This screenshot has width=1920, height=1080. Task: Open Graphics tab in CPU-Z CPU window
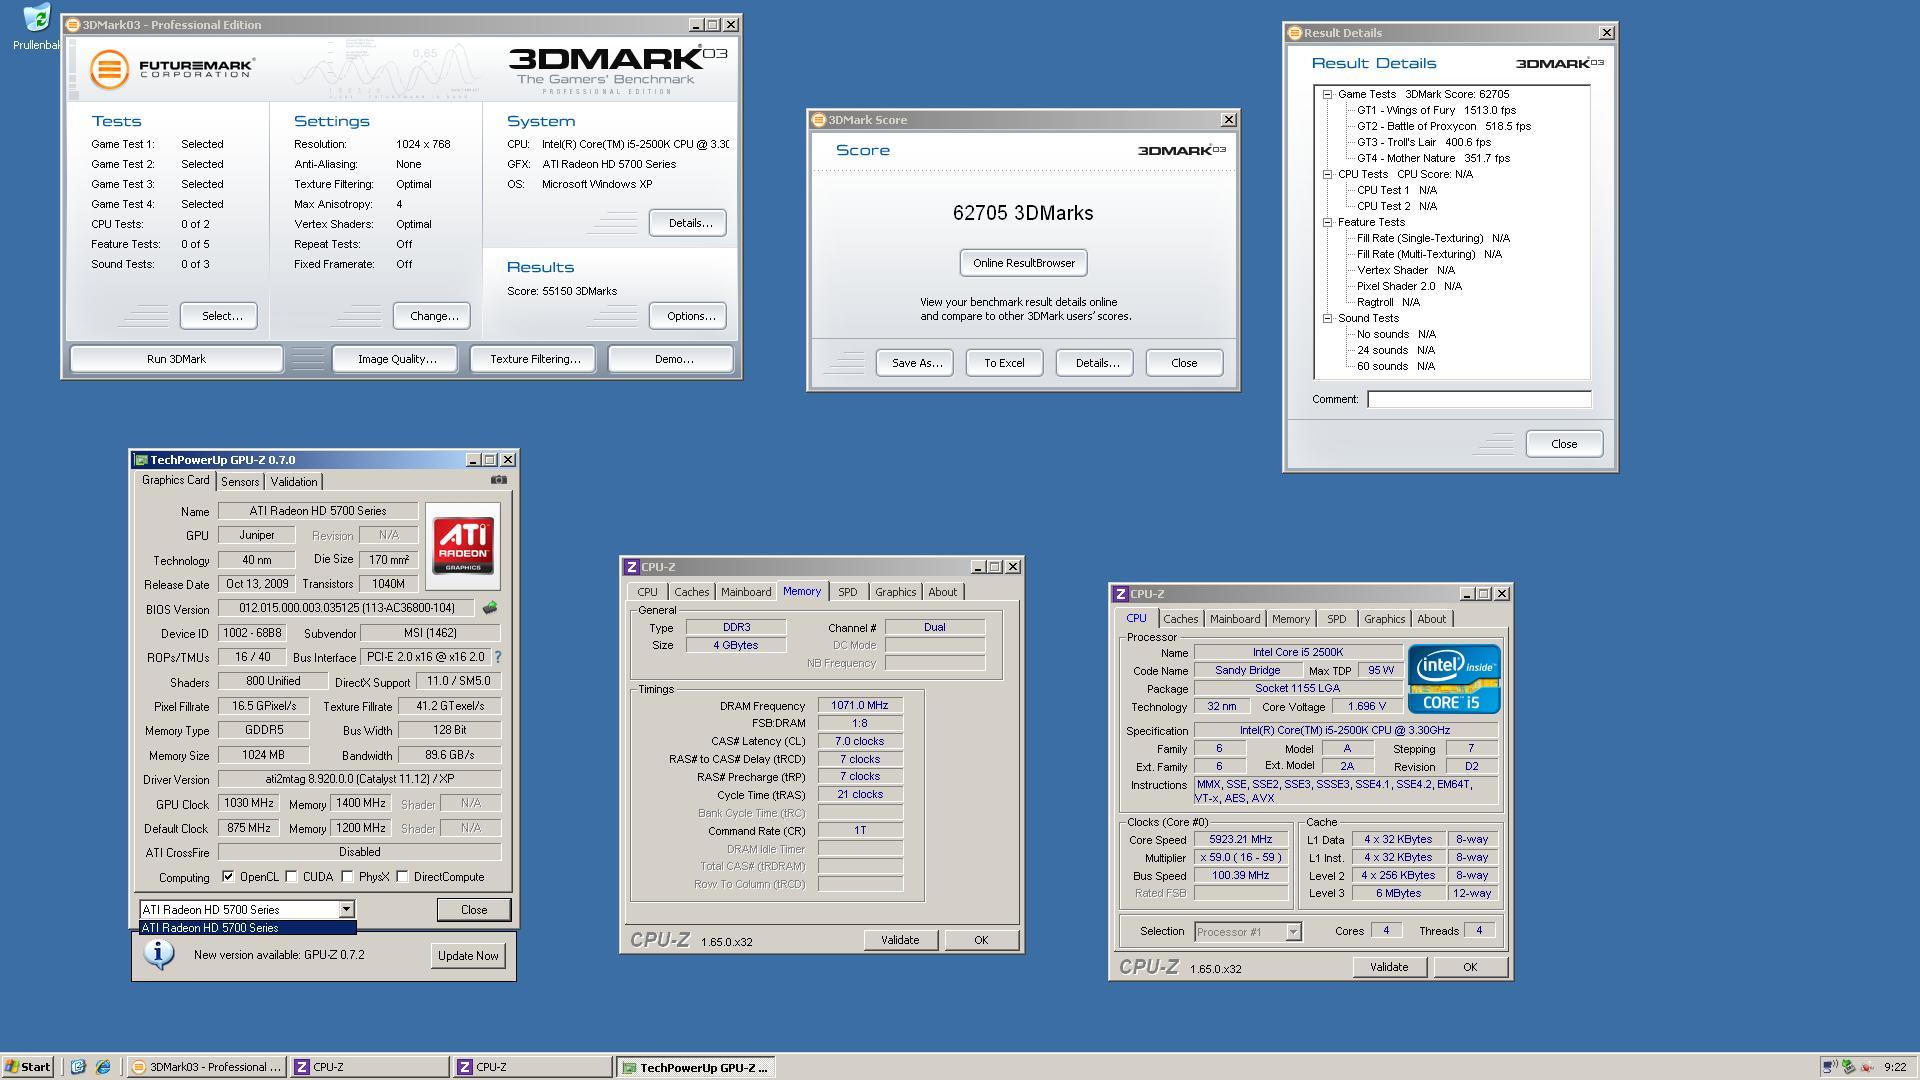(x=1384, y=619)
